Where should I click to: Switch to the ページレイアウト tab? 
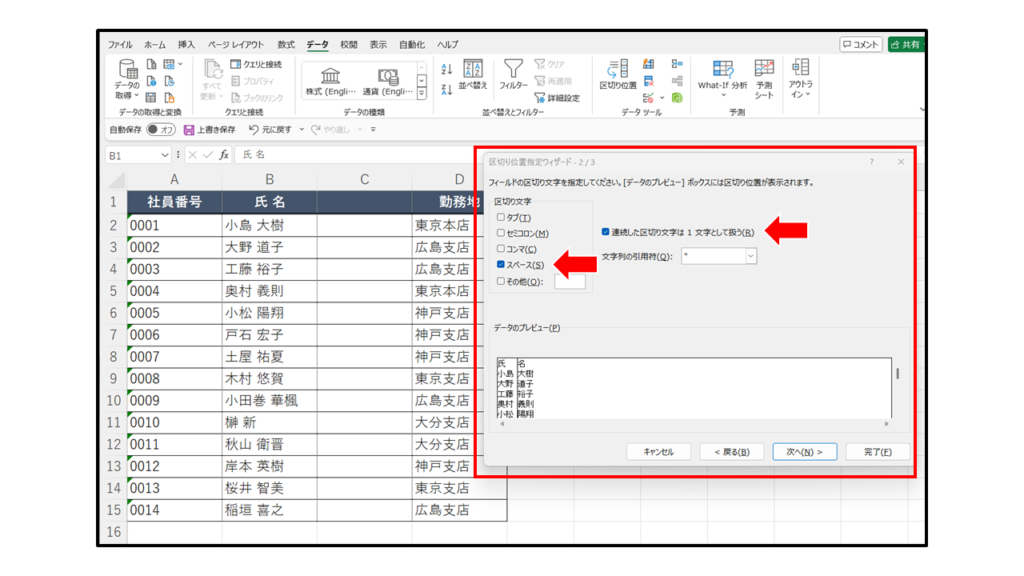point(236,44)
